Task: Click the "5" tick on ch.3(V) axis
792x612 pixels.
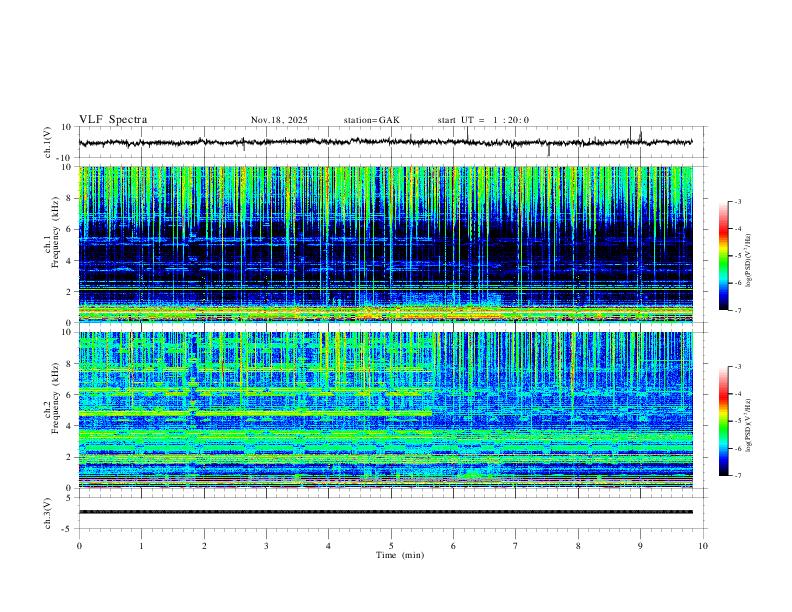Action: pyautogui.click(x=69, y=498)
